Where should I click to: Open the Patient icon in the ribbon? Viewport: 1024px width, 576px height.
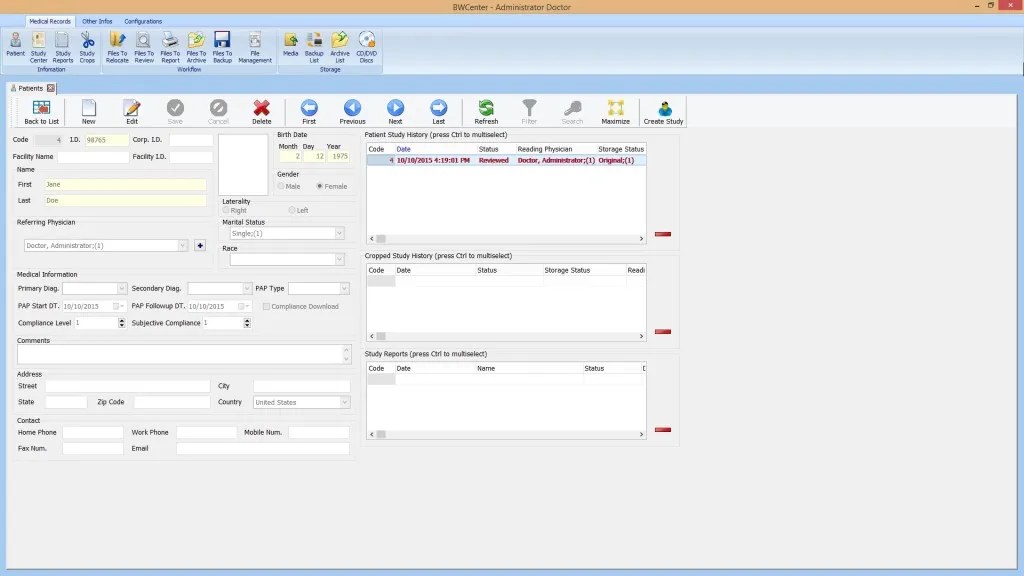[x=15, y=46]
